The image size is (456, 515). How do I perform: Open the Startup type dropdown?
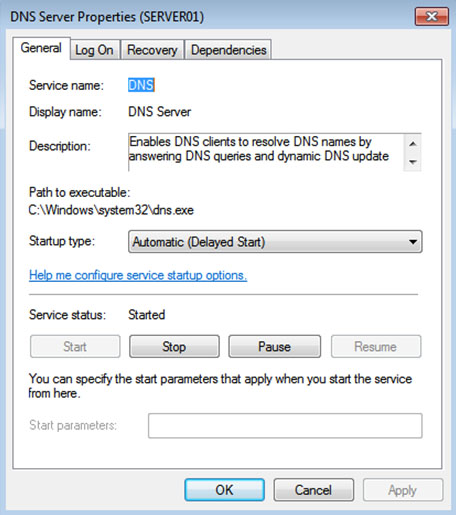[x=275, y=242]
